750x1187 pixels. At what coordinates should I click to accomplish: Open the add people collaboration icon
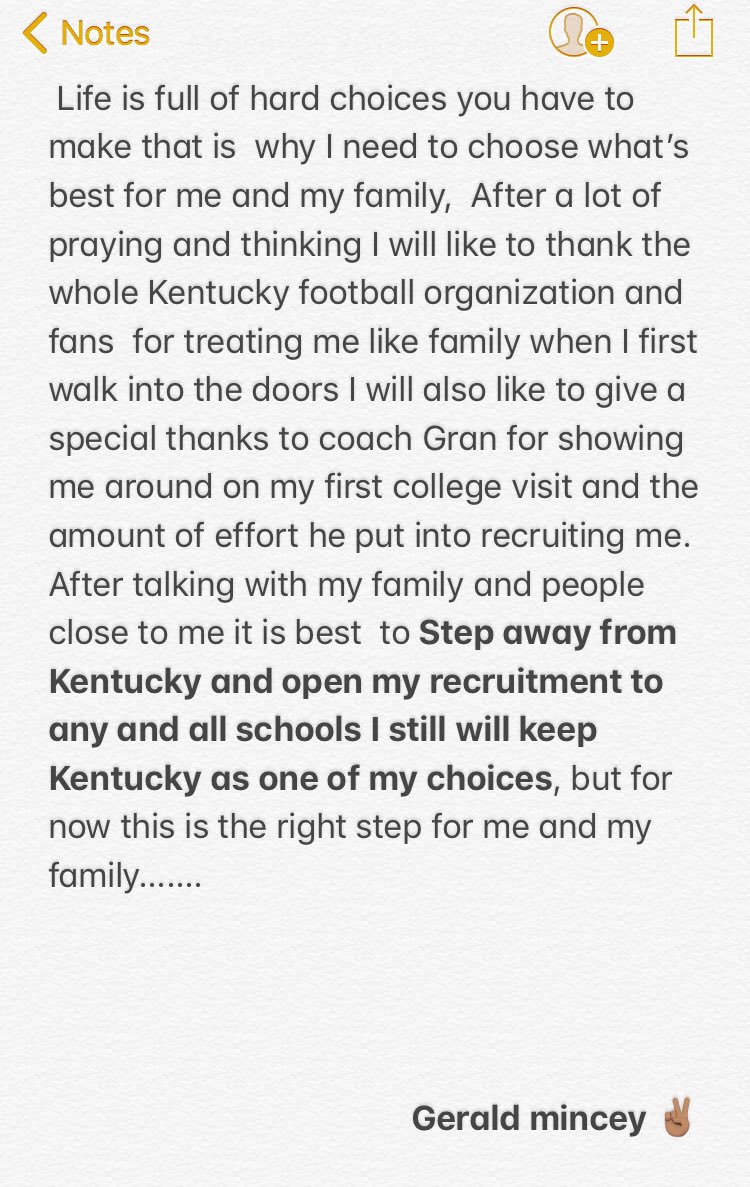(x=580, y=33)
